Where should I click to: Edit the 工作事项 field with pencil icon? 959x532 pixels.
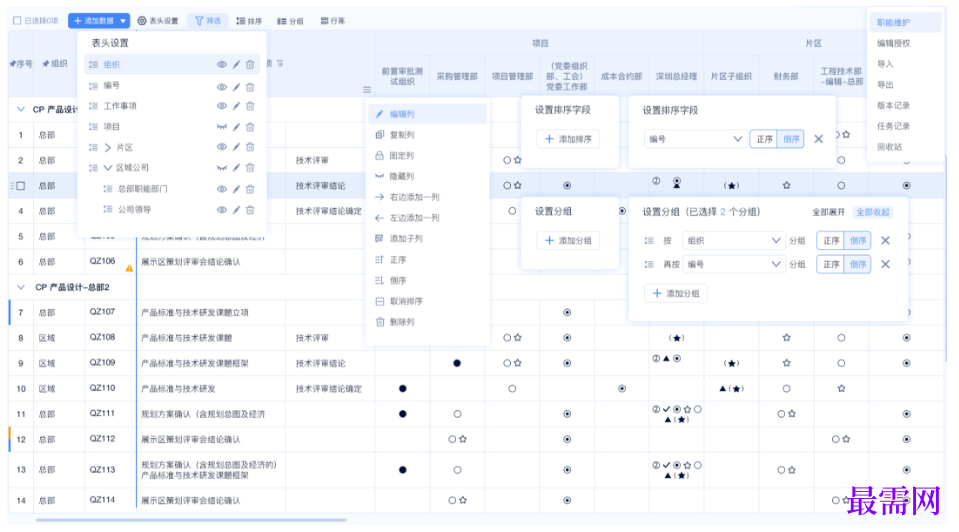coord(236,106)
